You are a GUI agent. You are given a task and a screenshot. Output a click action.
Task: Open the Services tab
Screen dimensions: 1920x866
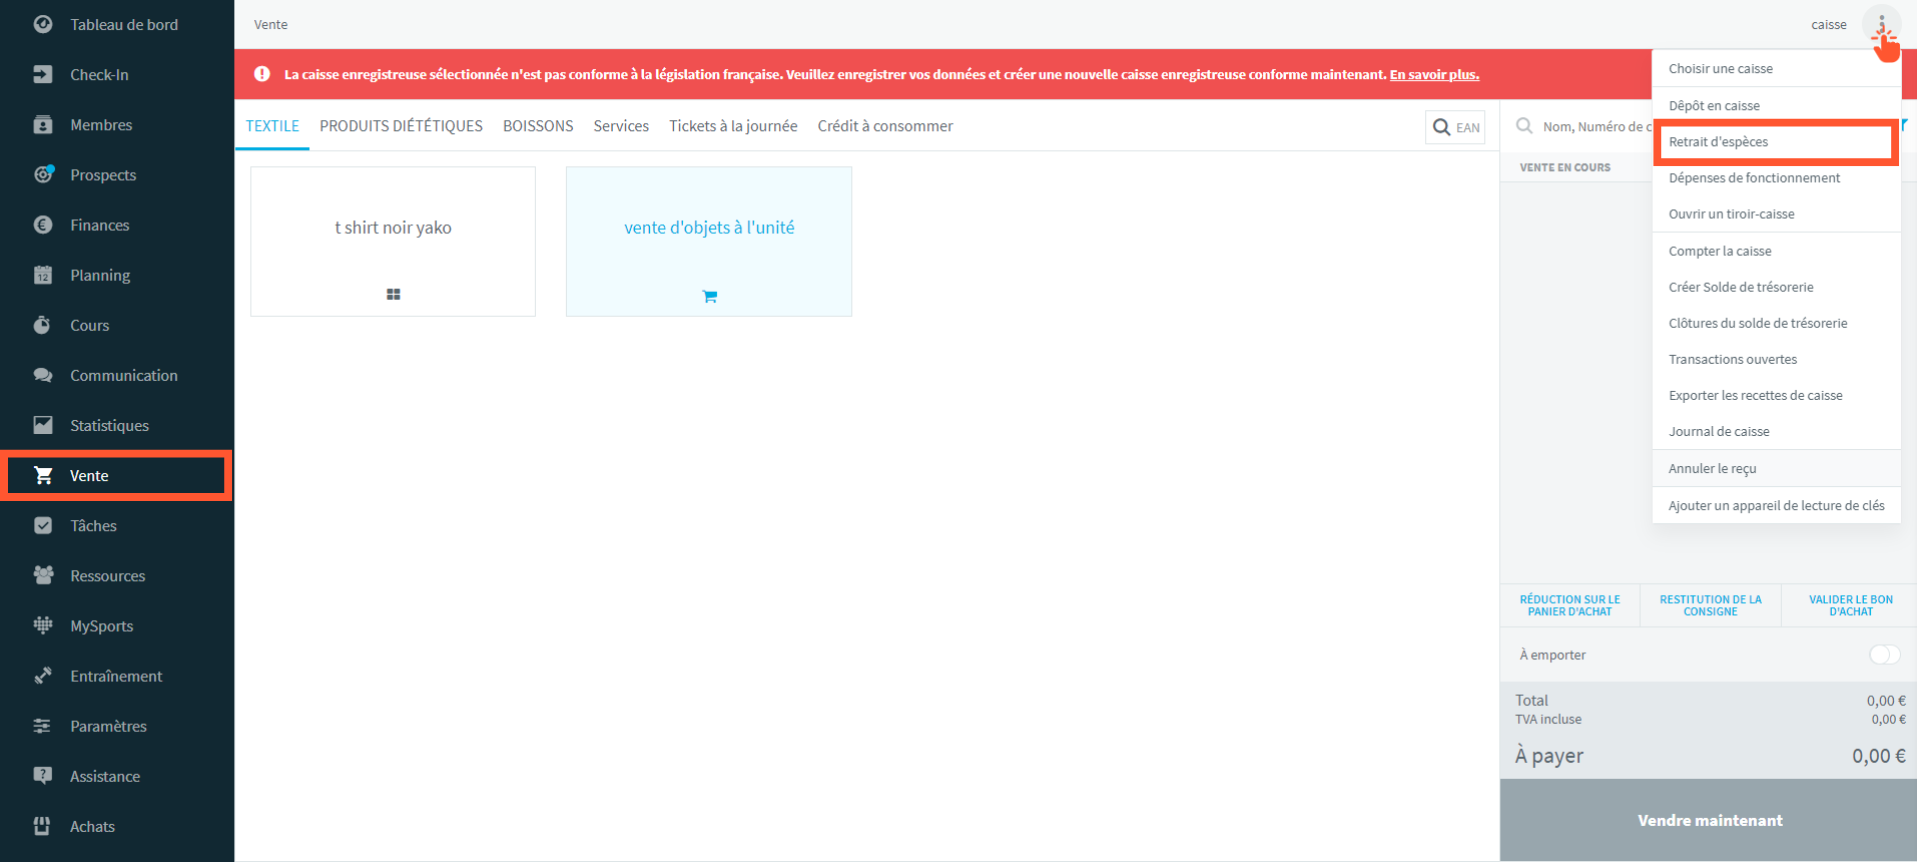click(x=621, y=126)
